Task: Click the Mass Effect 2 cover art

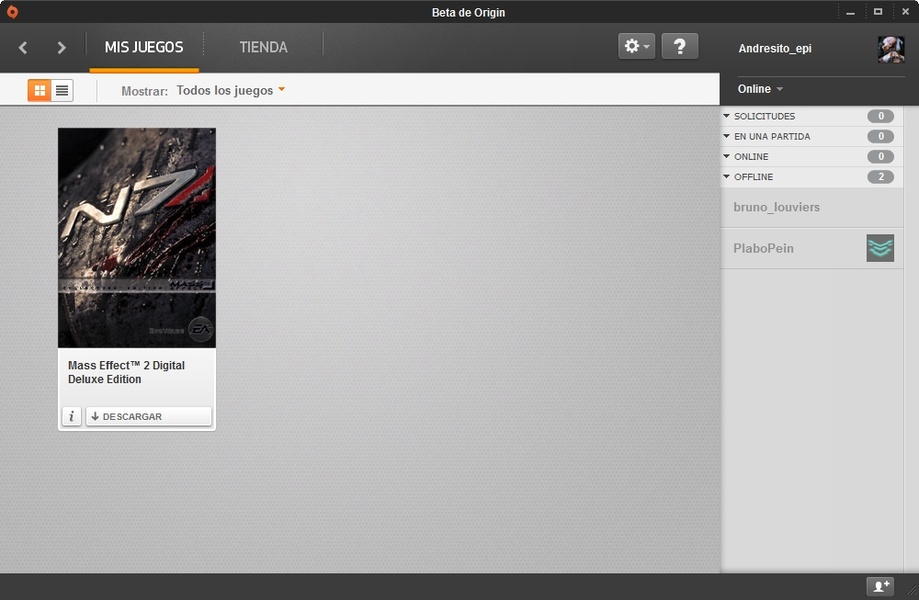Action: (x=137, y=238)
